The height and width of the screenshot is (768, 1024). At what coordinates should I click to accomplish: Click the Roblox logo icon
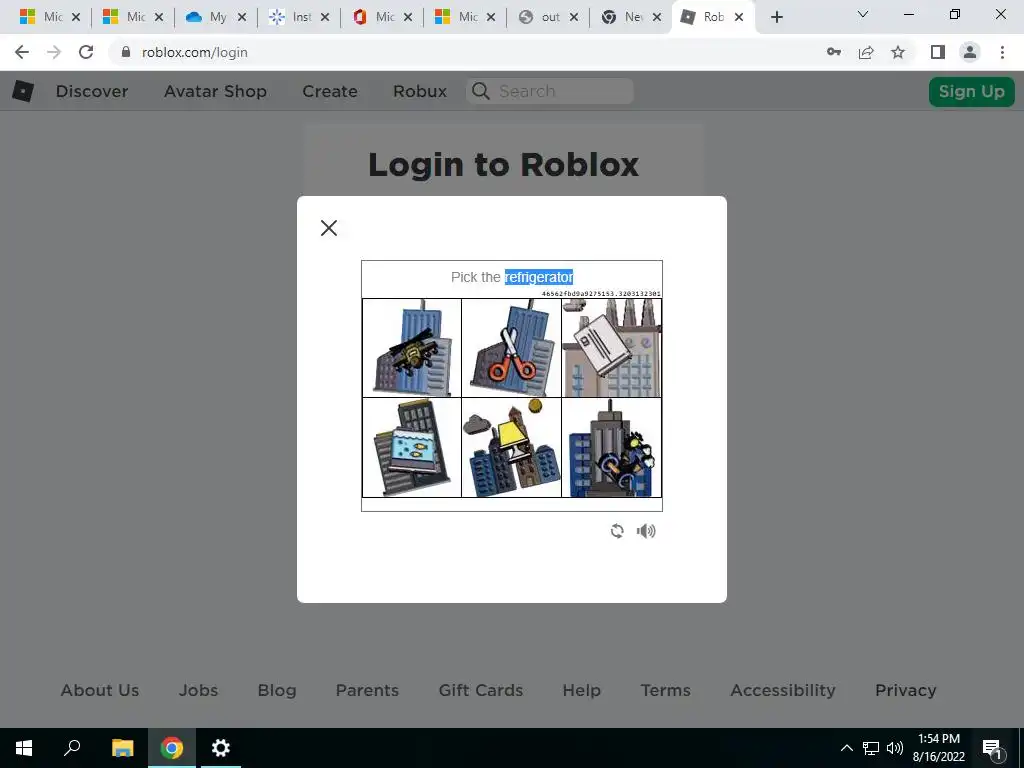23,91
